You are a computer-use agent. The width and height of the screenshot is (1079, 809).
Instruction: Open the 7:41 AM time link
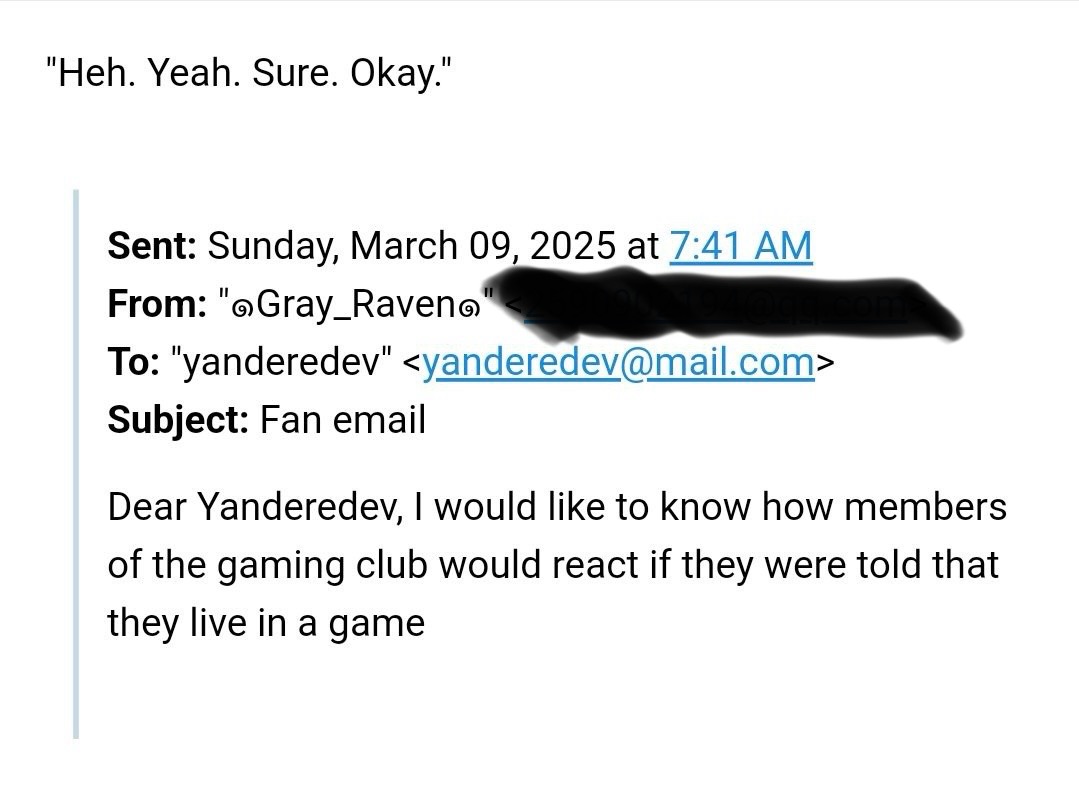tap(740, 246)
